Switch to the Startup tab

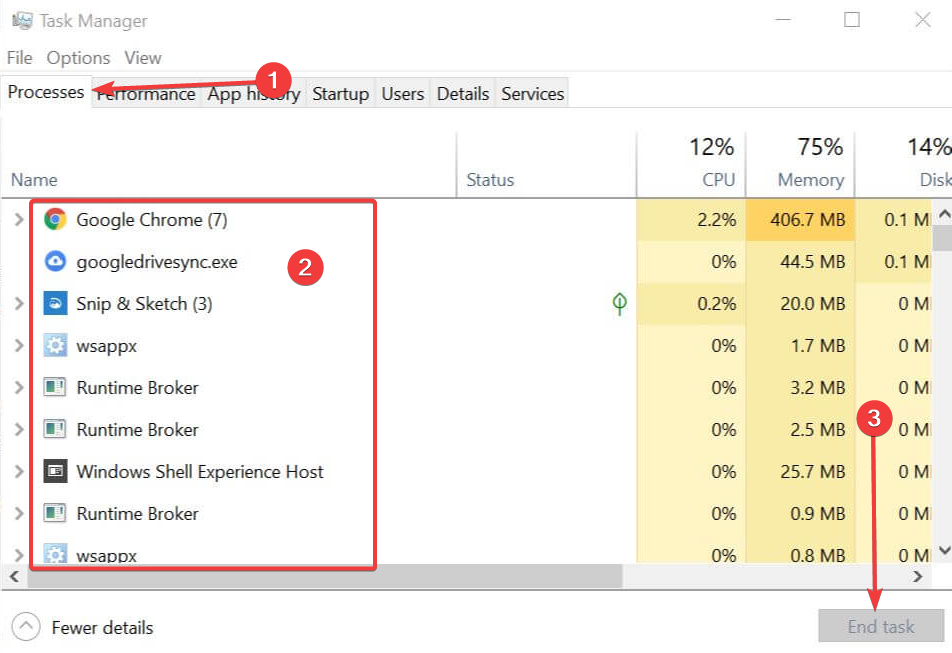coord(341,93)
